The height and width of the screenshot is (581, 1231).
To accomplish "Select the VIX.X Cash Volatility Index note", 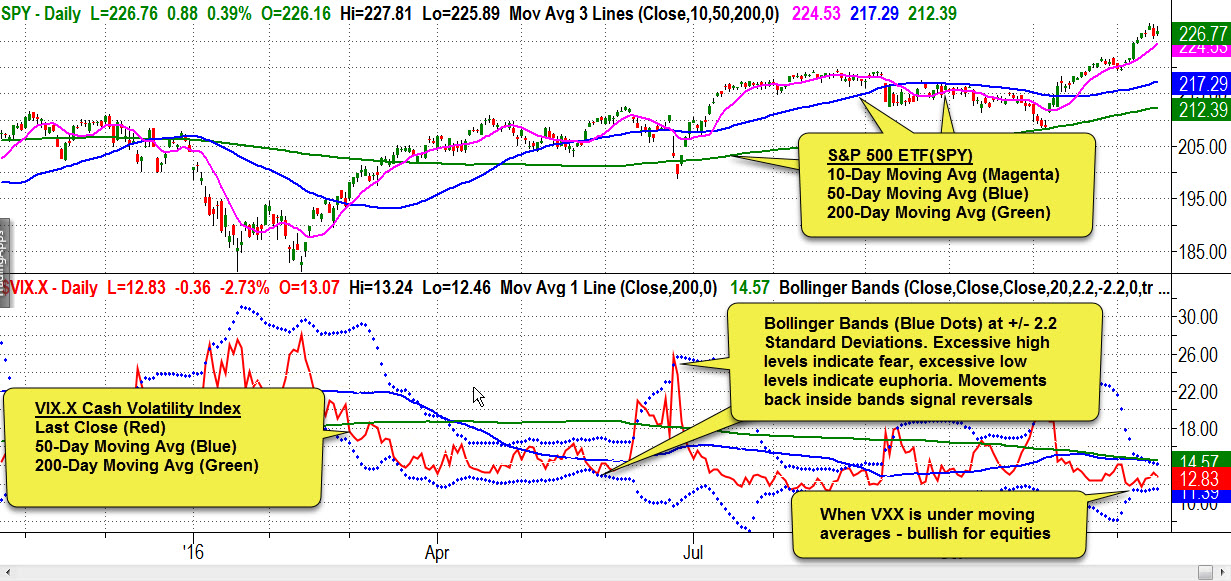I will click(x=164, y=446).
